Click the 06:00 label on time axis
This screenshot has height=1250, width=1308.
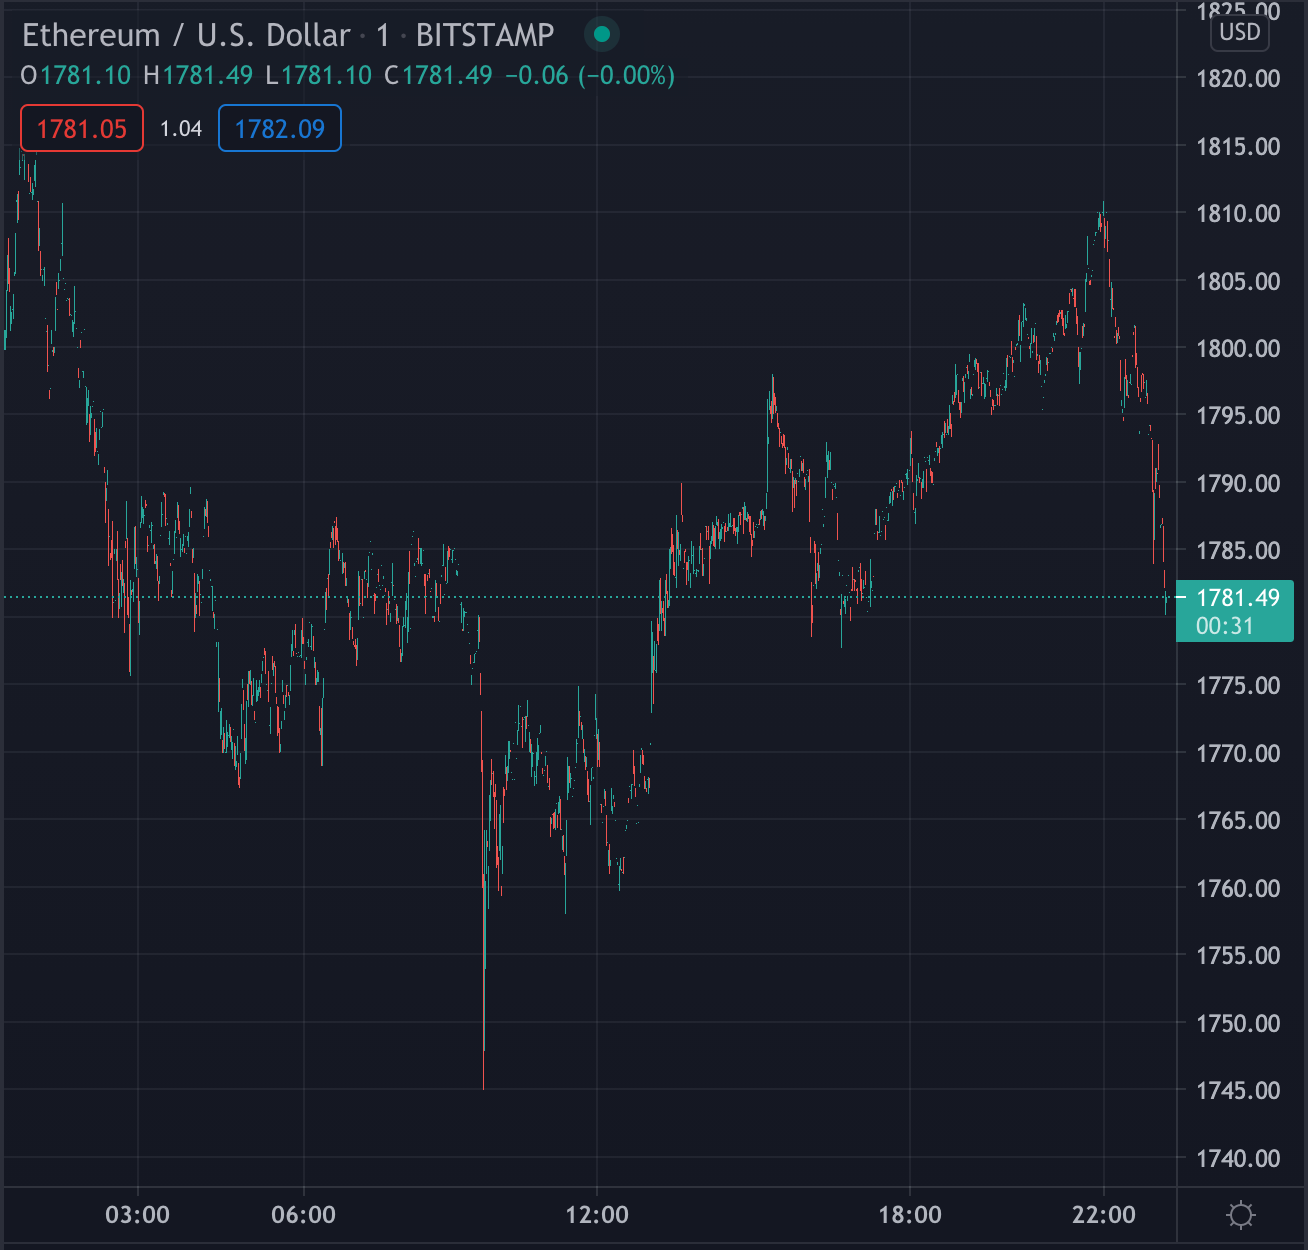[x=304, y=1215]
